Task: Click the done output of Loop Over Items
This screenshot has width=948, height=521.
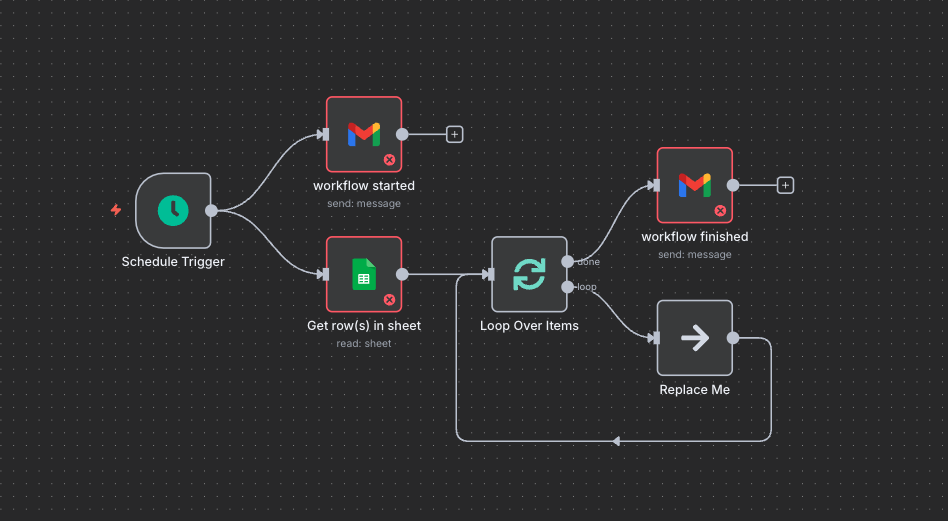Action: tap(567, 261)
